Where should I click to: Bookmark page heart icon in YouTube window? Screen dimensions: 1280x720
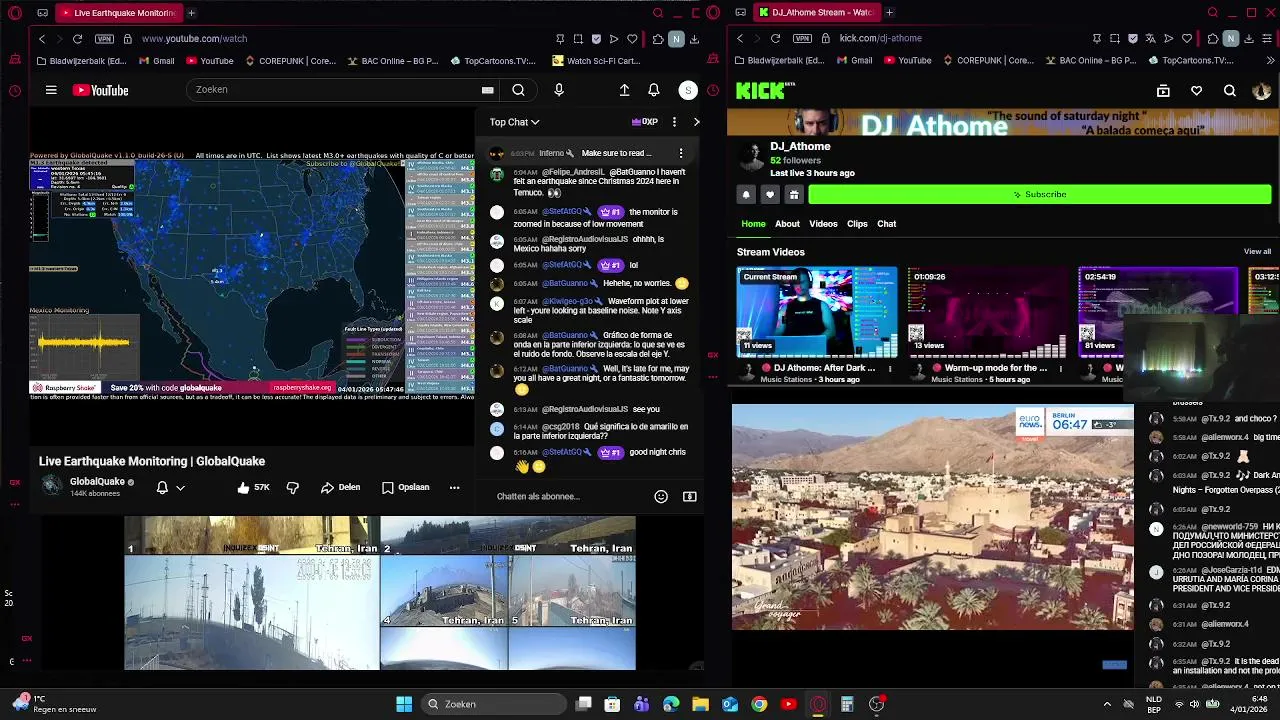click(632, 39)
